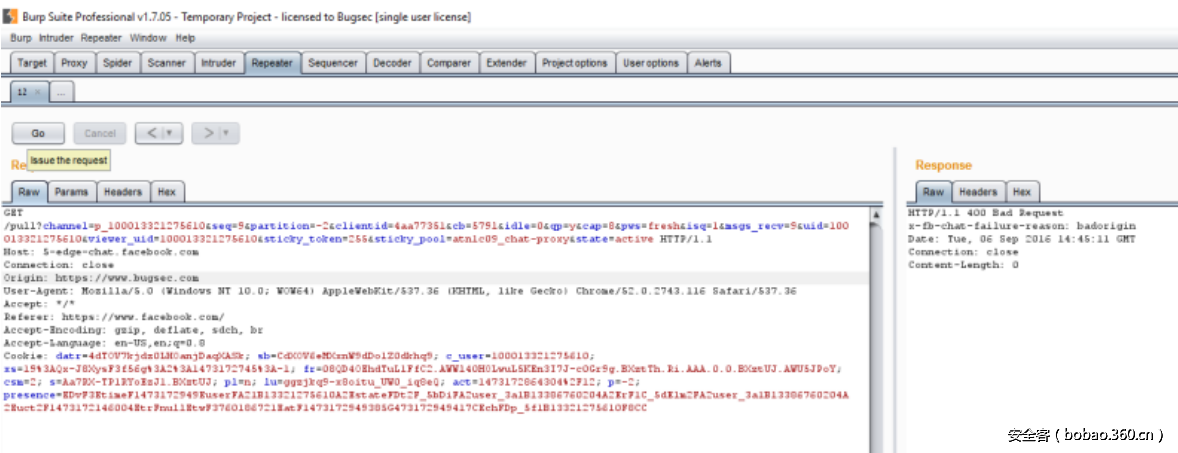Click the request pane scrollbar up arrow
The image size is (1178, 453).
click(876, 214)
